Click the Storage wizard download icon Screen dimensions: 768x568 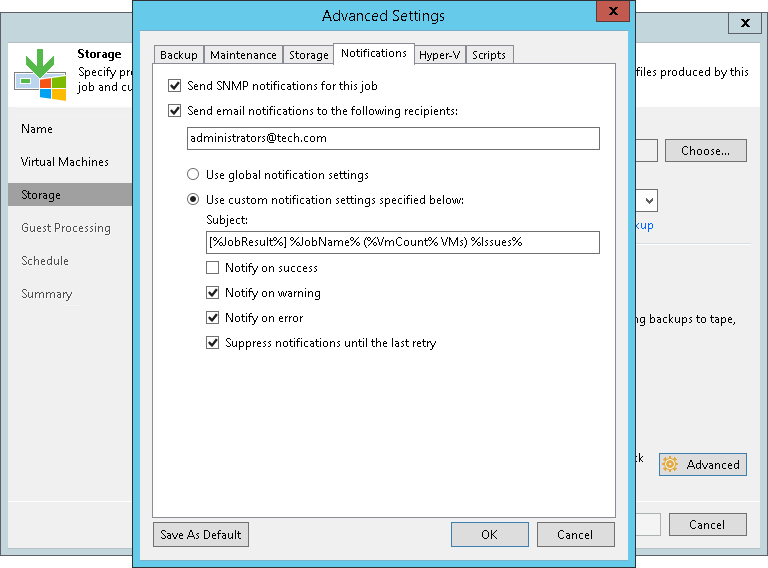tap(40, 74)
